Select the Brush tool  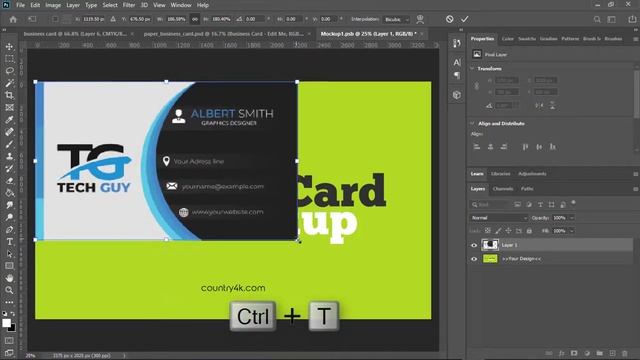9,144
